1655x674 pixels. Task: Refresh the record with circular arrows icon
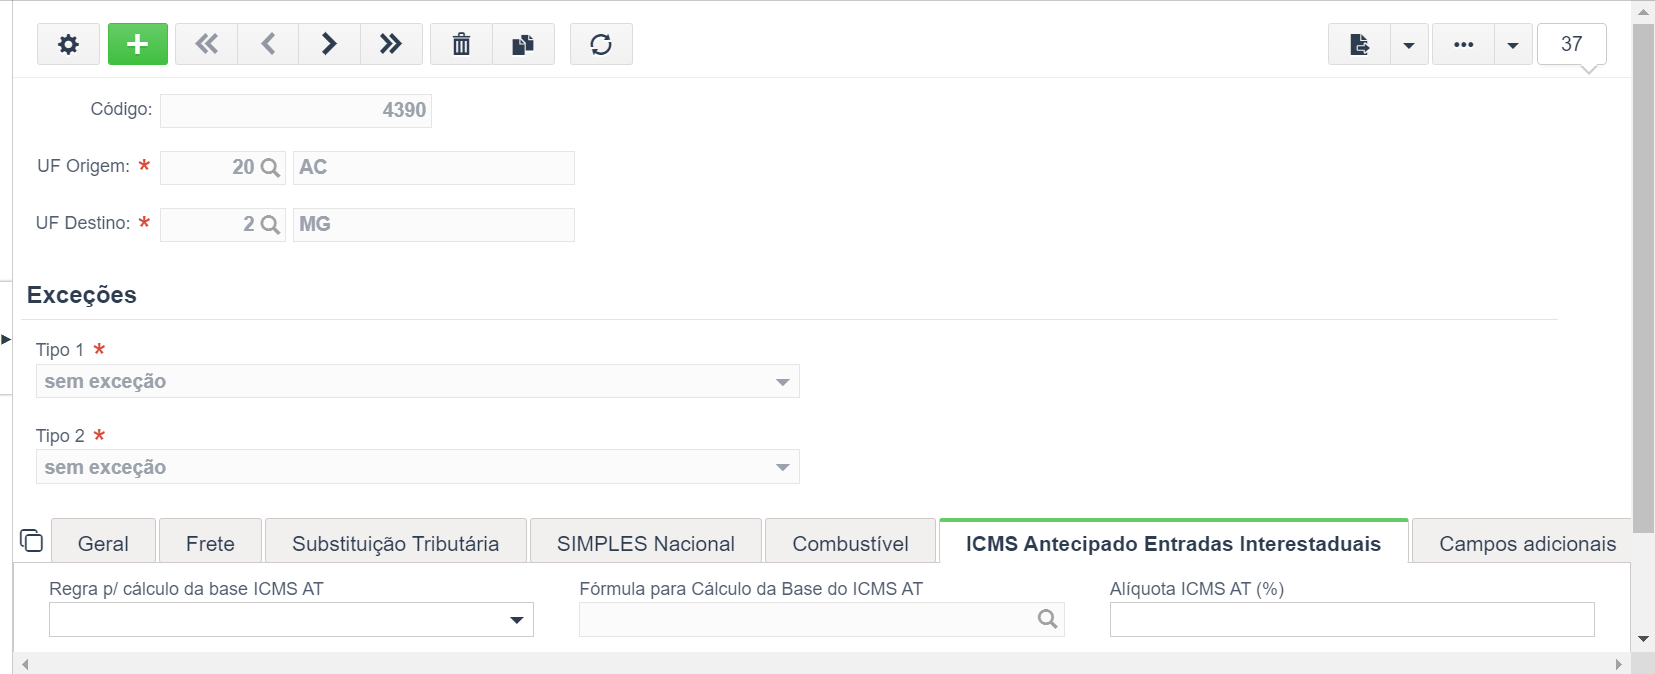[x=601, y=44]
